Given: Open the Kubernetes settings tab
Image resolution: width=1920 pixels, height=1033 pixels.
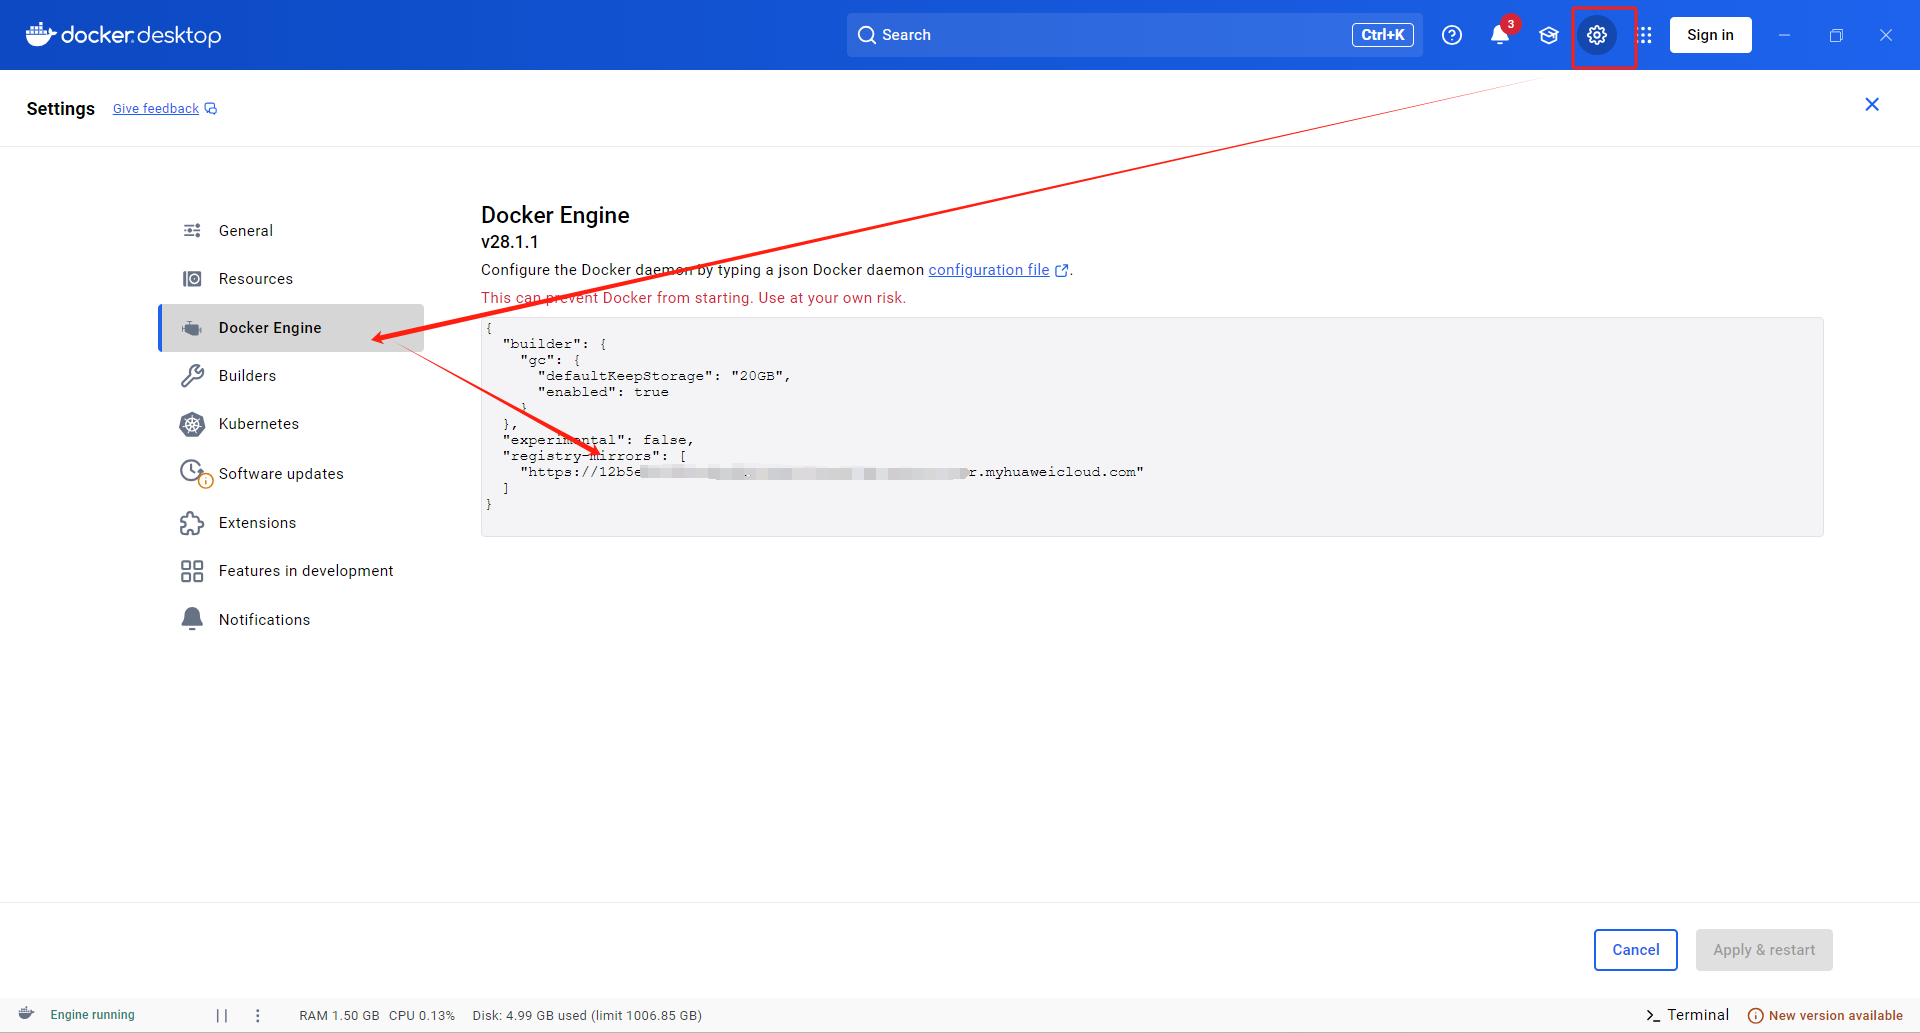Looking at the screenshot, I should 291,424.
